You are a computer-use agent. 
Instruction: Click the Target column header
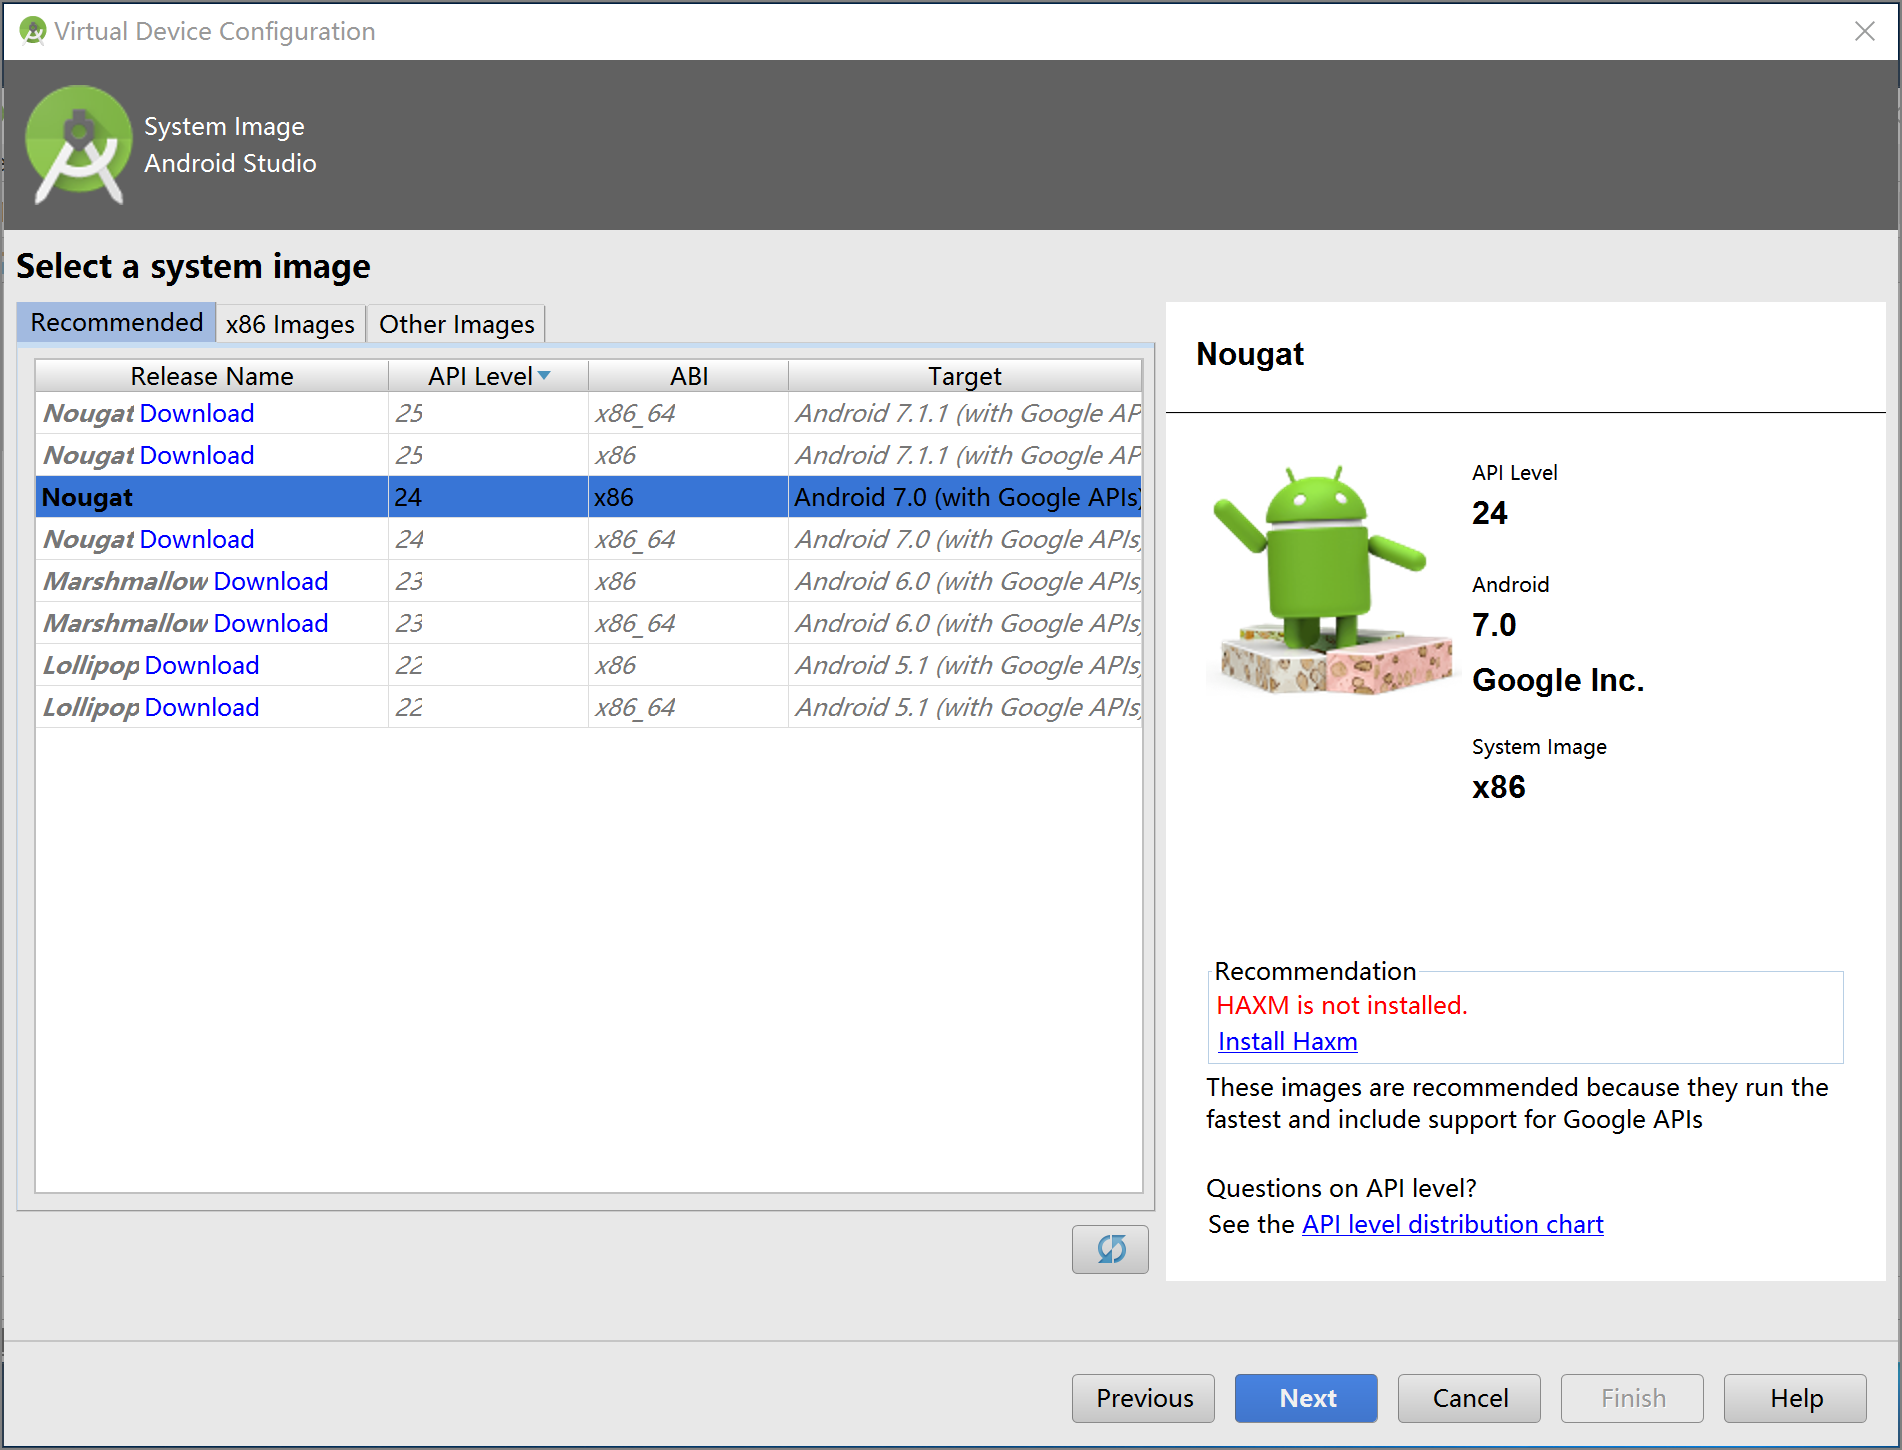tap(965, 376)
